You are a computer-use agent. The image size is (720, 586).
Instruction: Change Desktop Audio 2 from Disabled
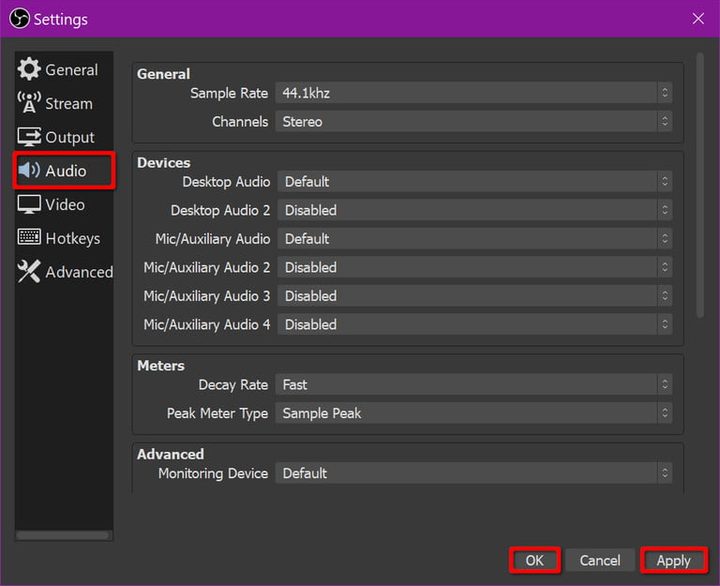474,211
